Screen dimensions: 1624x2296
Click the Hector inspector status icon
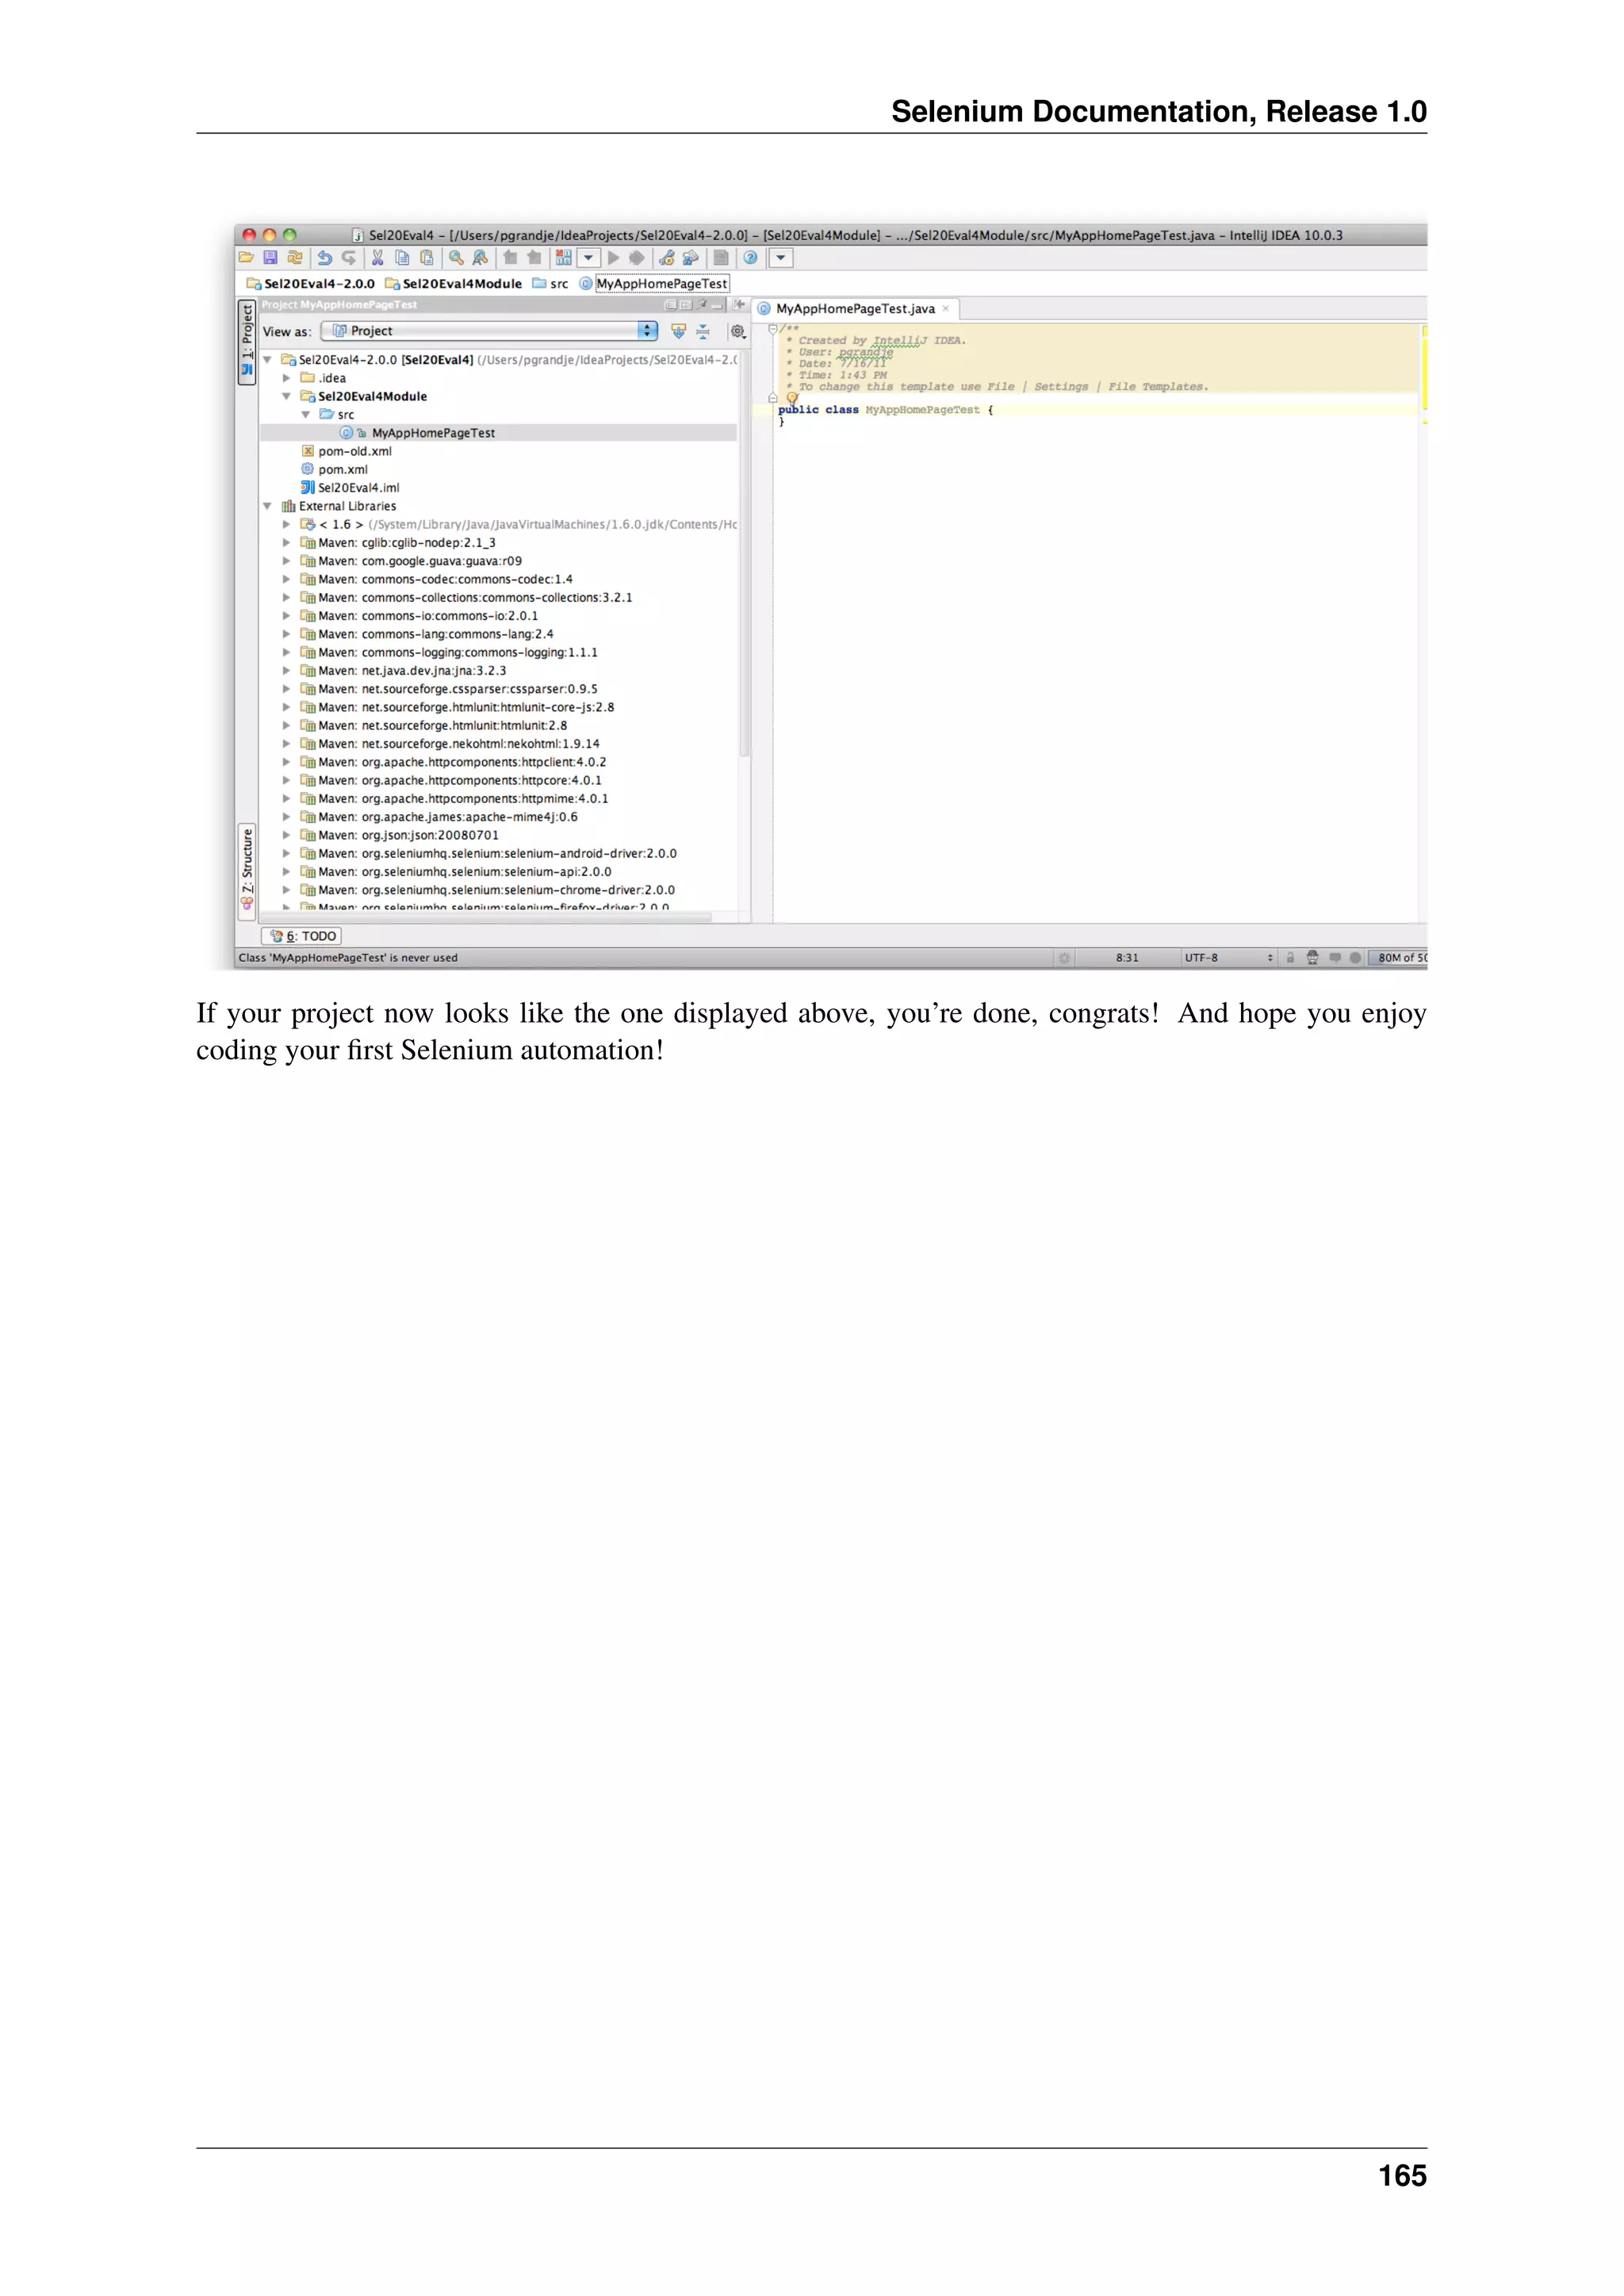pyautogui.click(x=1312, y=958)
